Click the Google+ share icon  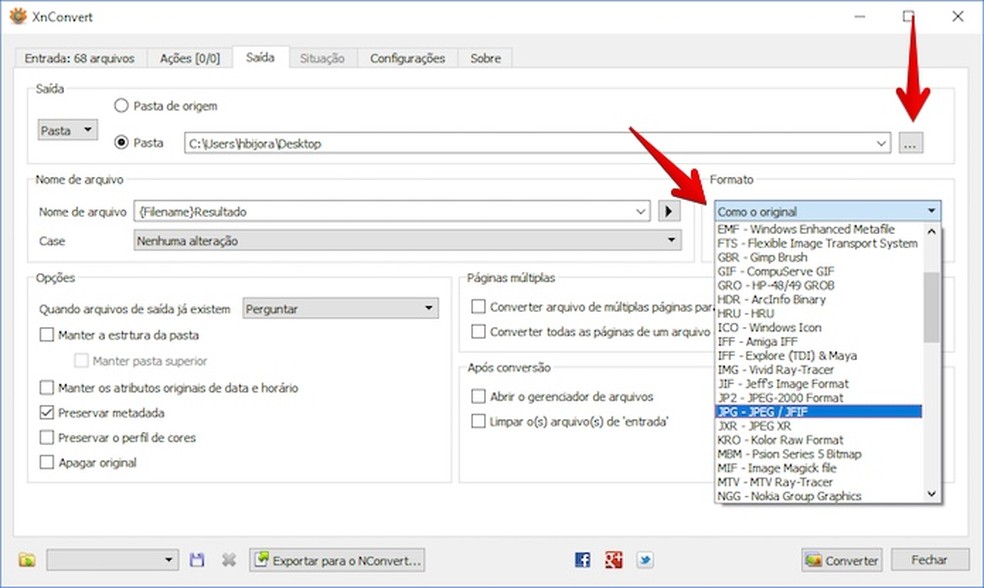612,560
